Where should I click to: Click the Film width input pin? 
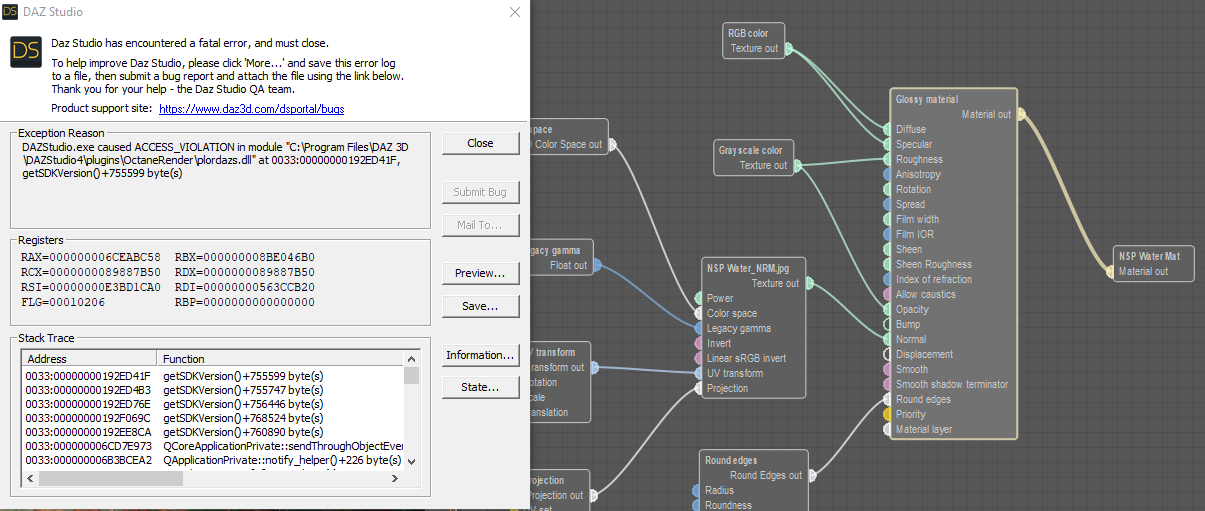[x=887, y=219]
